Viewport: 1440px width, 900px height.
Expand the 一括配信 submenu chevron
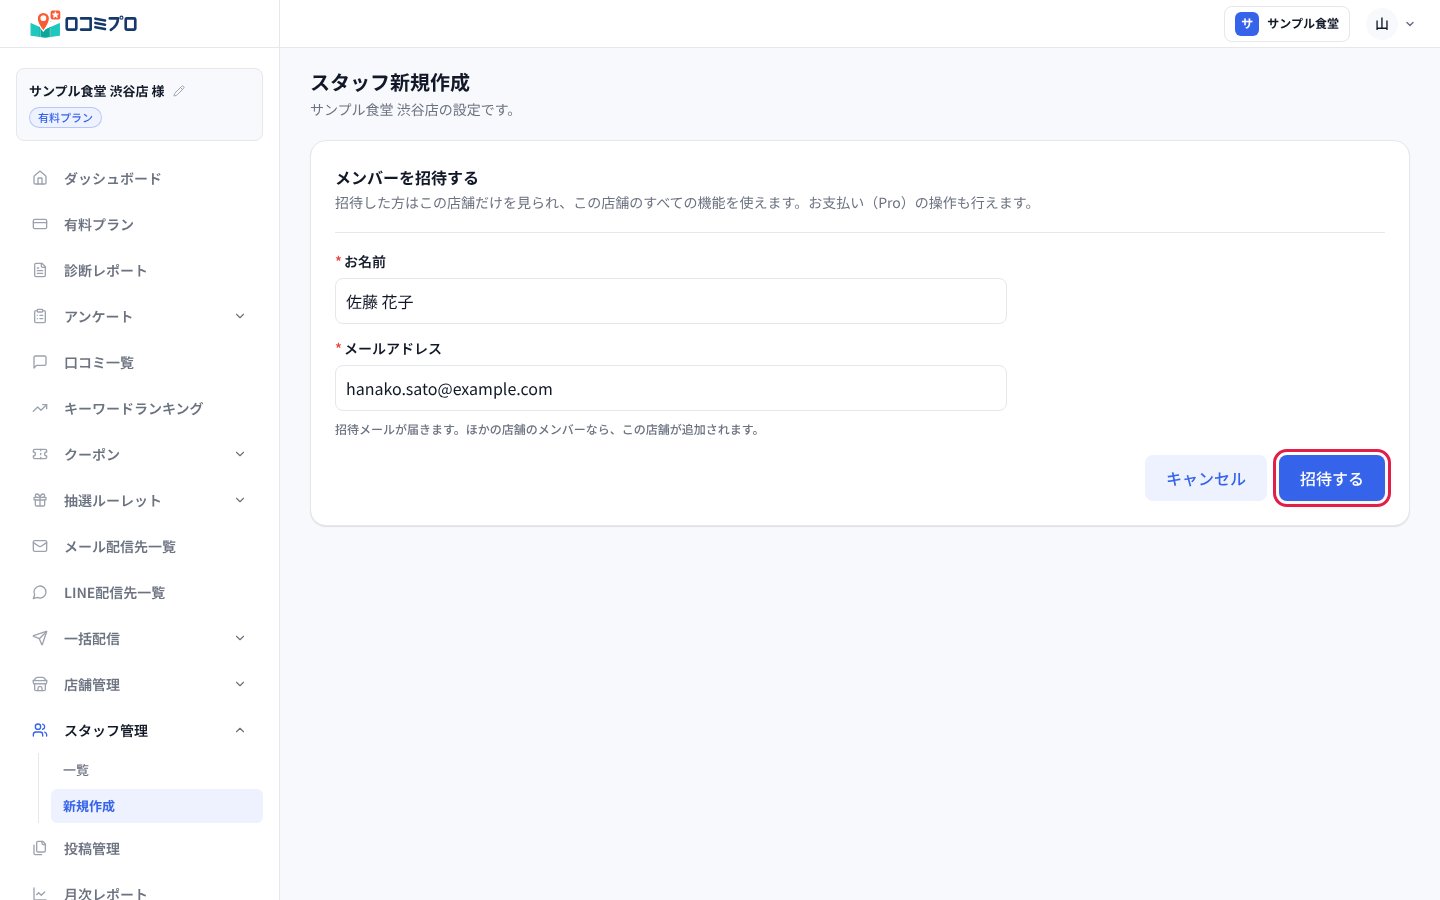240,638
